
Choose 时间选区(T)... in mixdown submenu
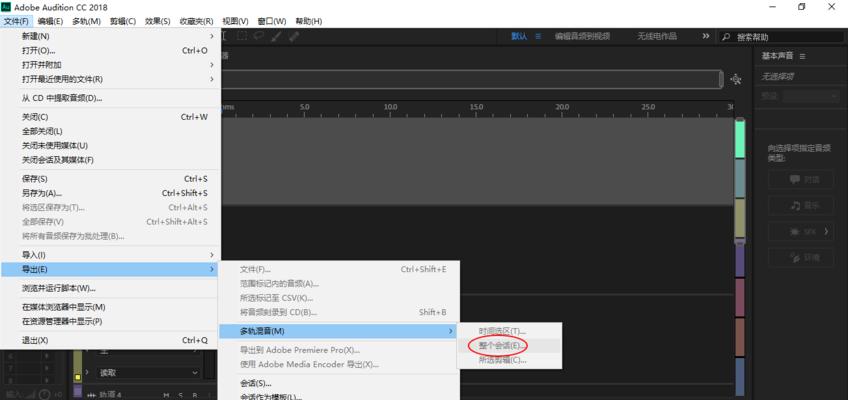click(509, 331)
